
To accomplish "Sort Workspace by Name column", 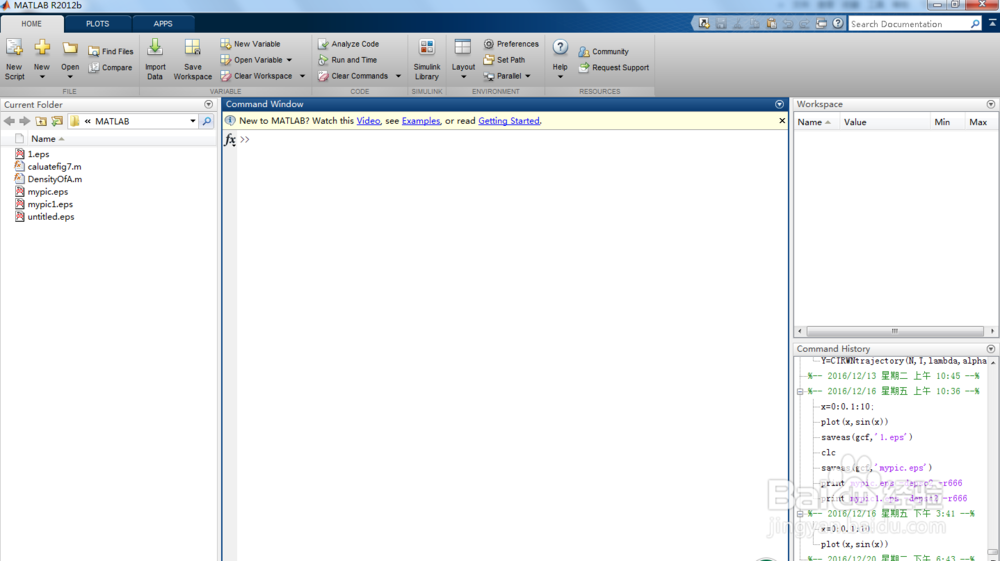I will click(x=814, y=122).
